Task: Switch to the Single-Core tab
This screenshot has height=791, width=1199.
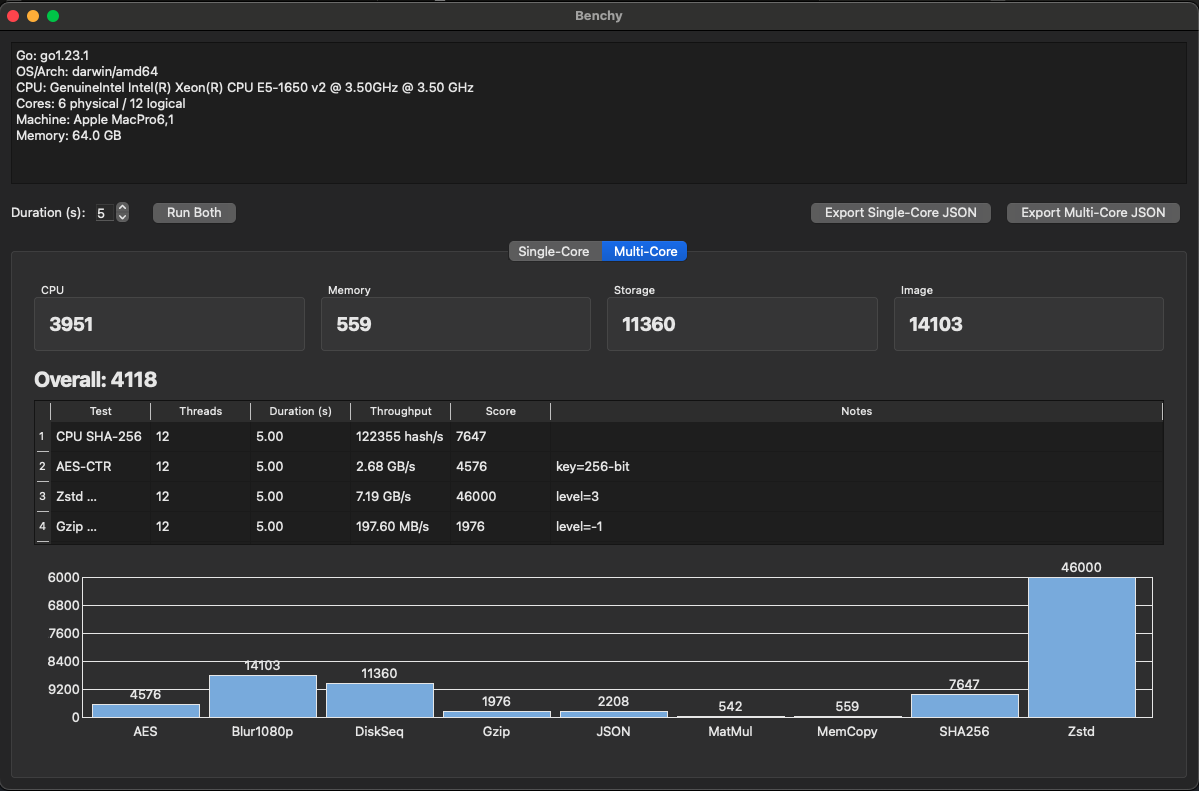Action: 554,251
